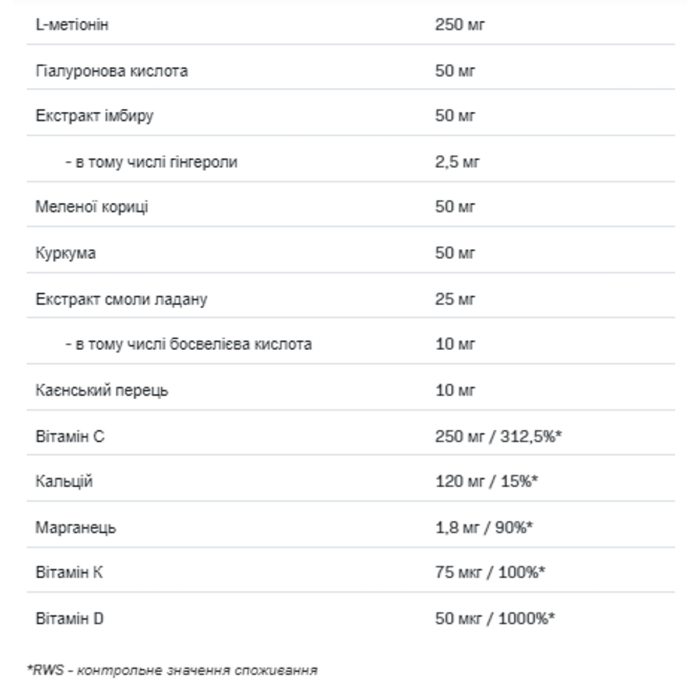Viewport: 700px width, 700px height.
Task: Click the L-метіонін ingredient name
Action: [x=72, y=25]
